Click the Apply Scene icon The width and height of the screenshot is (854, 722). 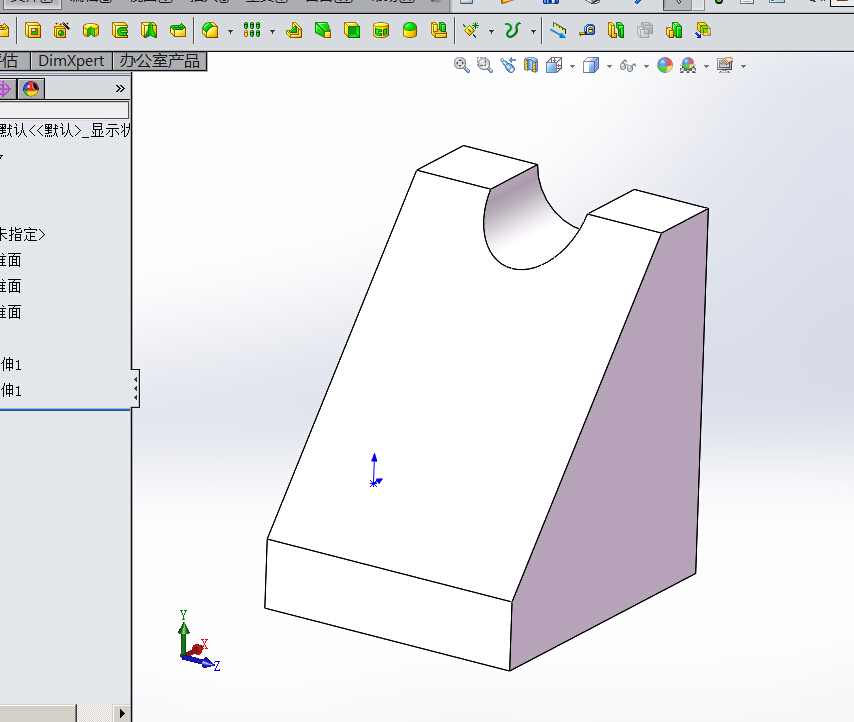(688, 65)
